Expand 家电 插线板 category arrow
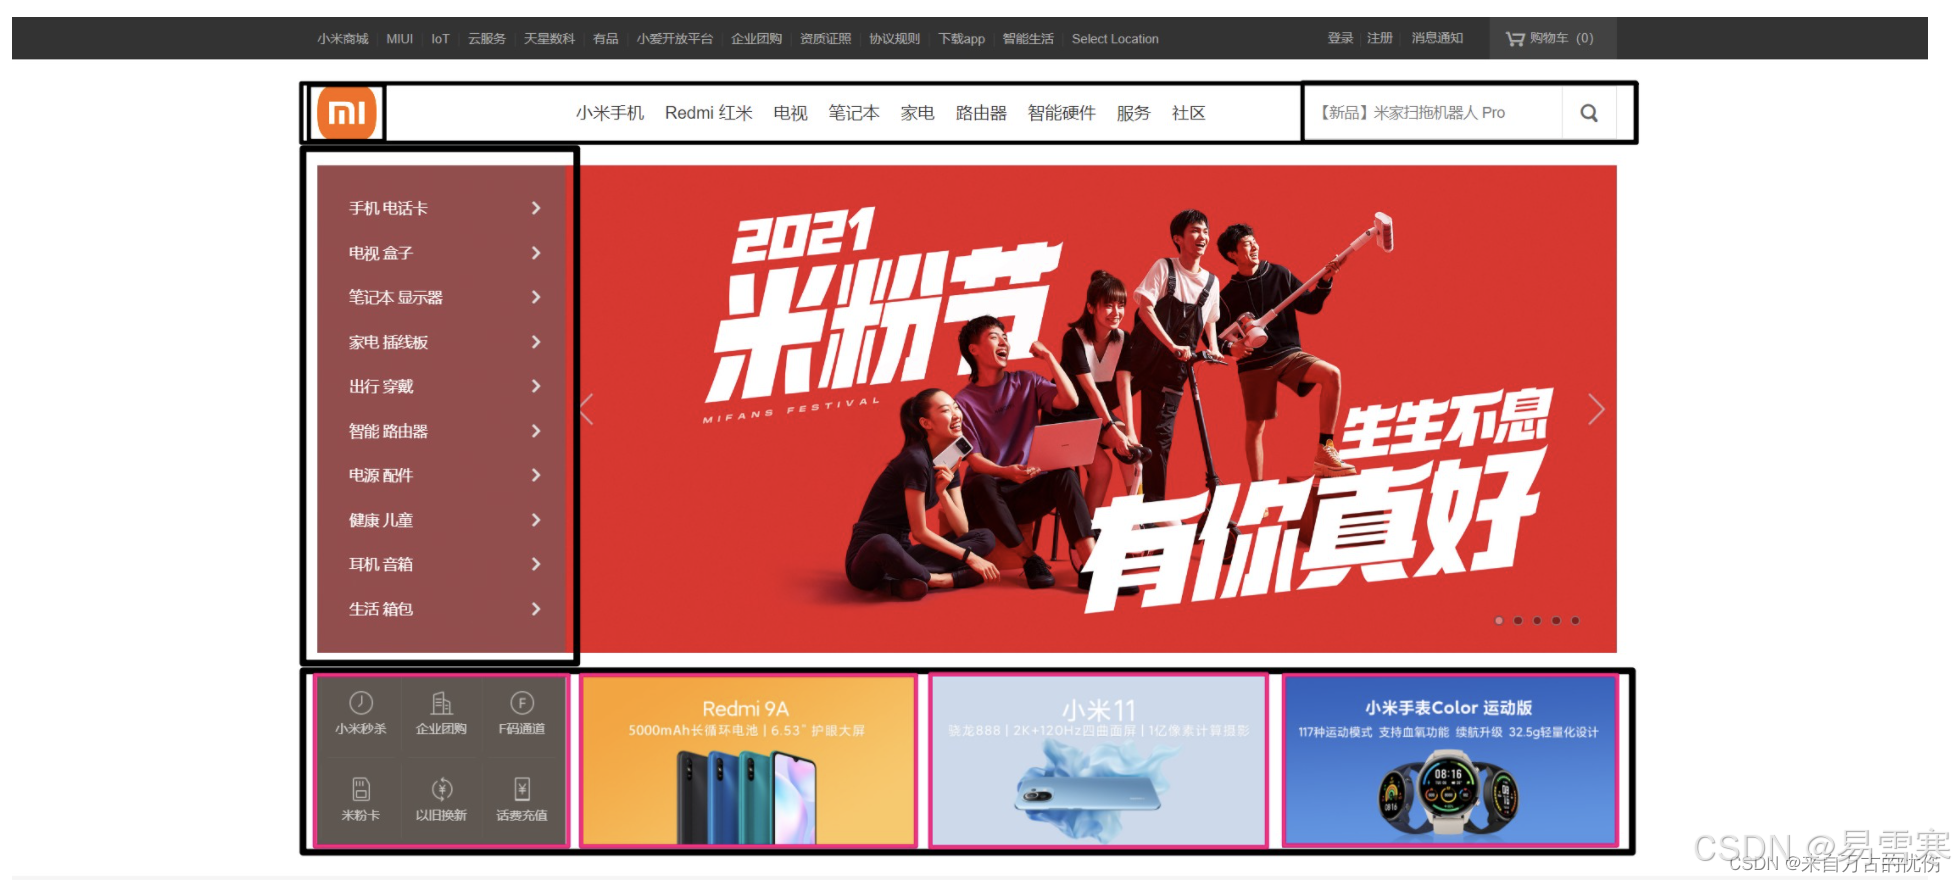1956x882 pixels. 536,342
